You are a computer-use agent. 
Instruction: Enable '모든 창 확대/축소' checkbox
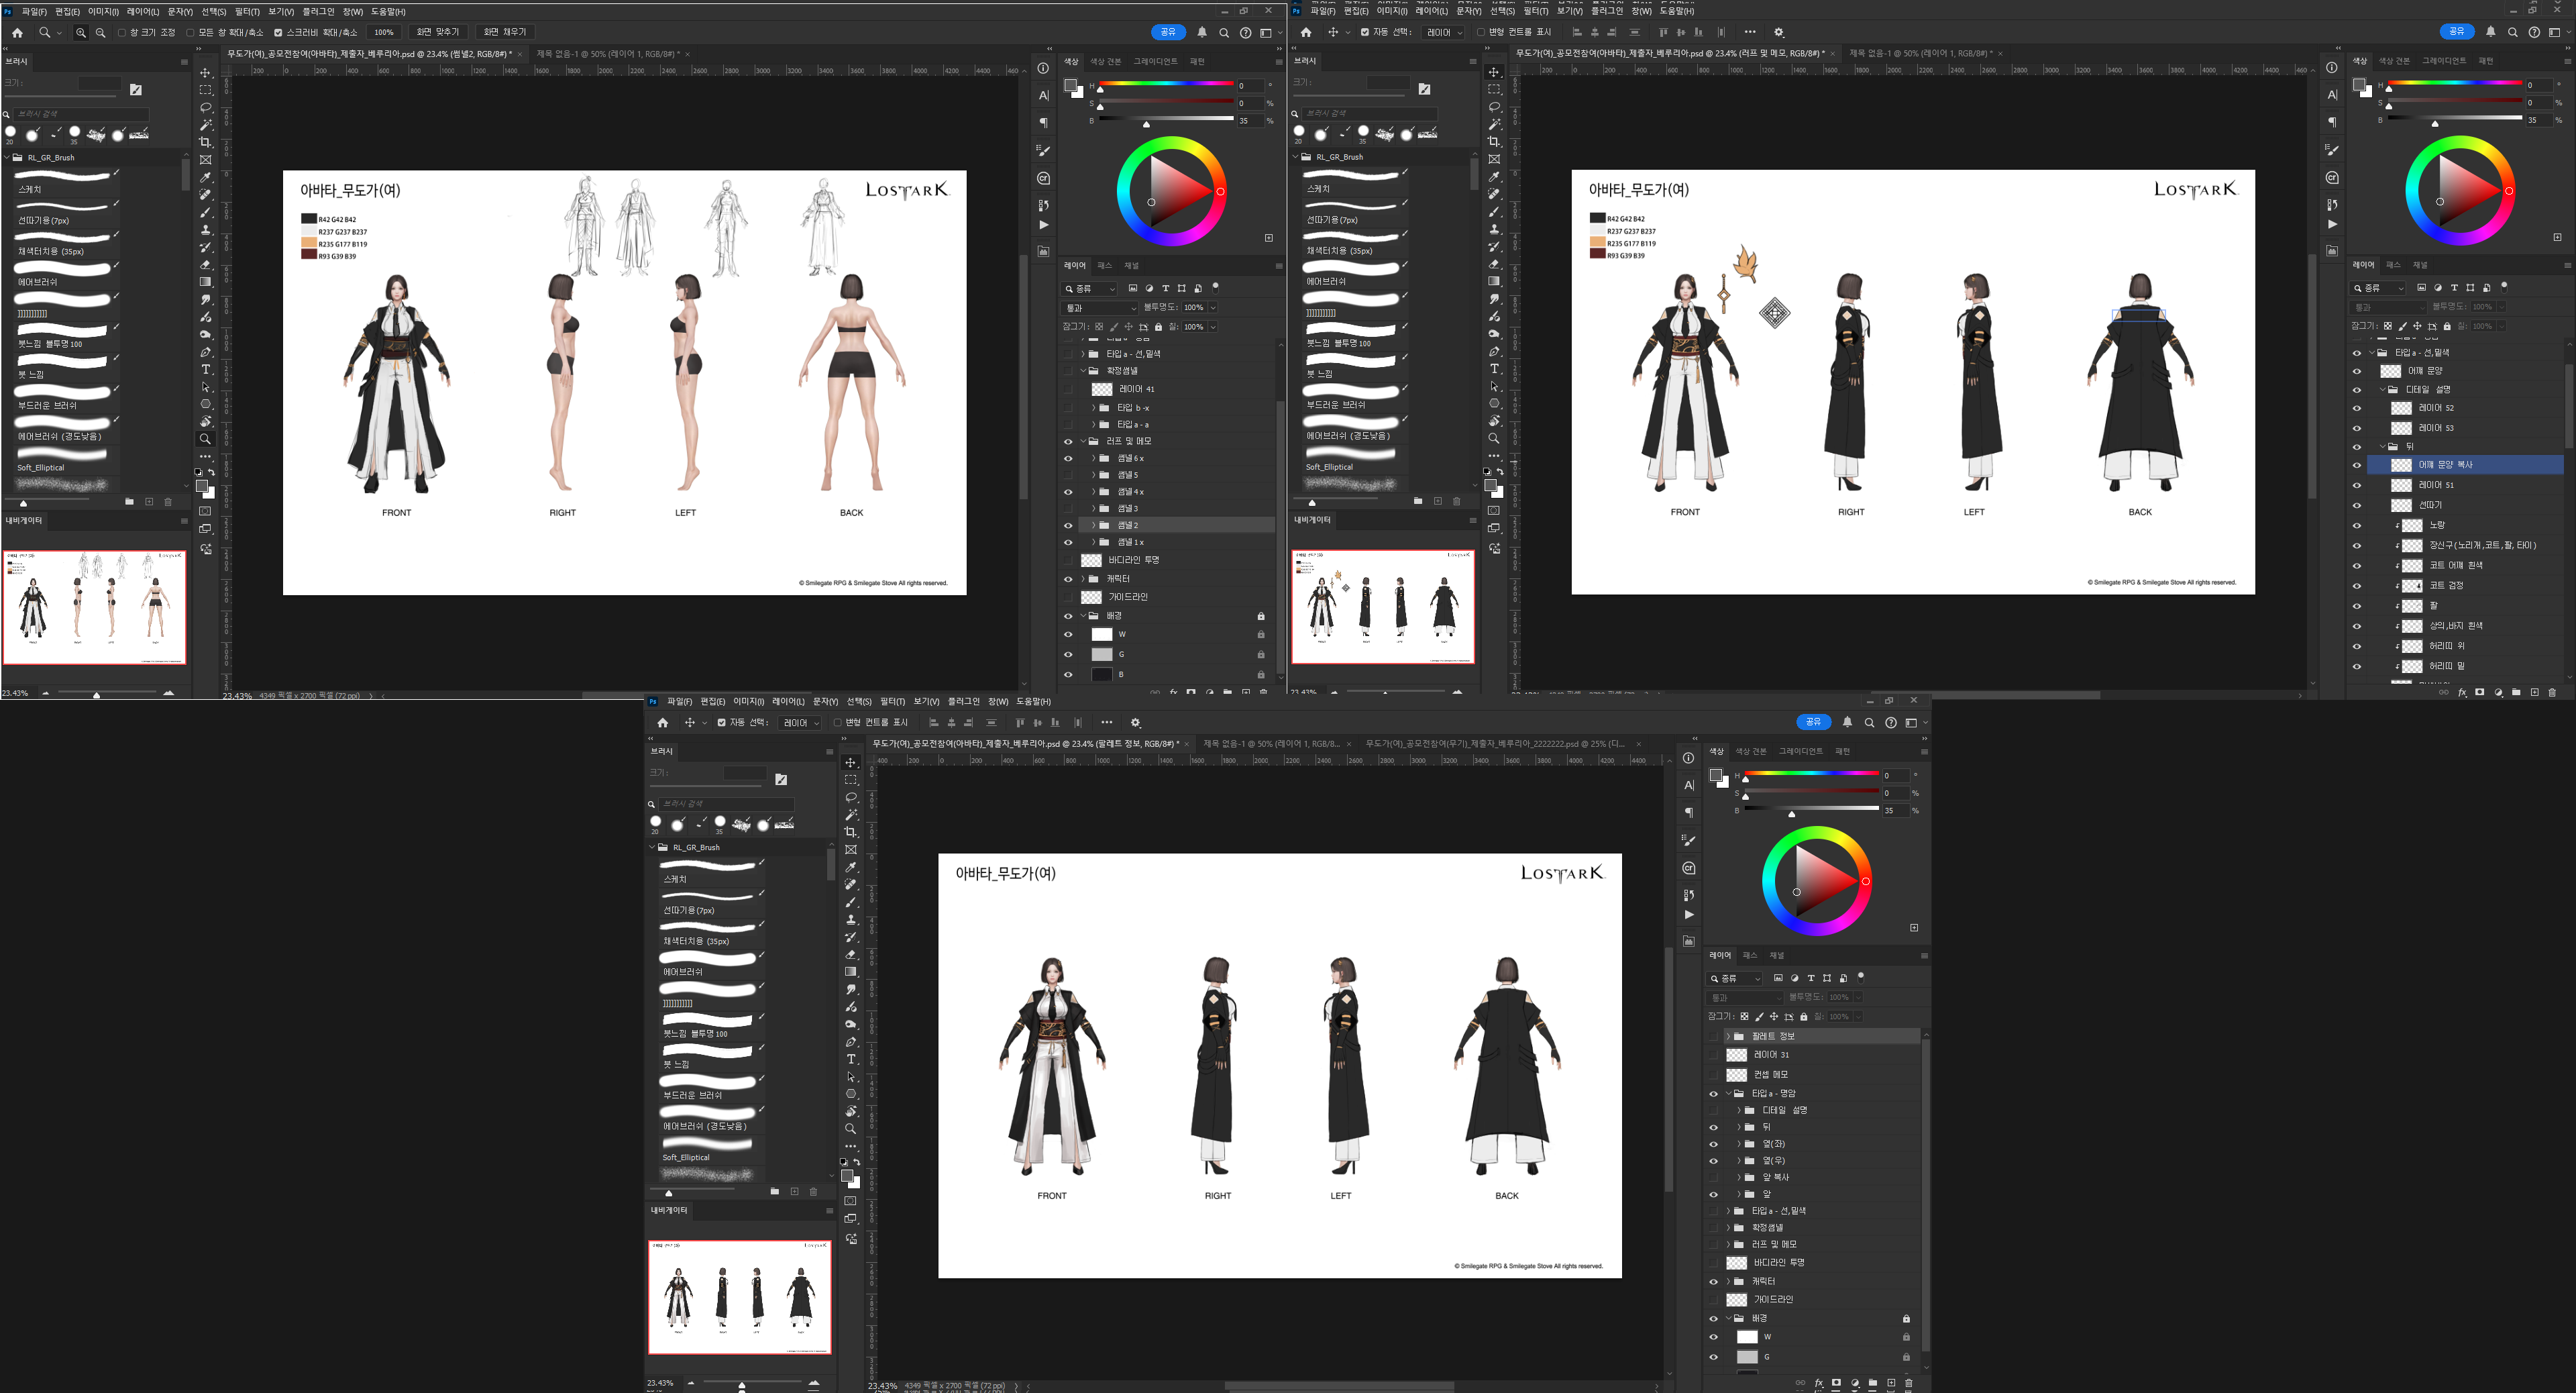pos(190,32)
